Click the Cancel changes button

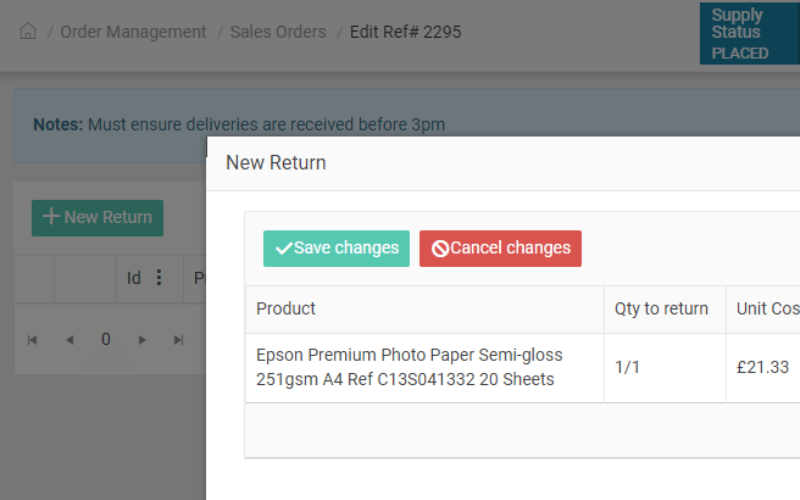501,248
